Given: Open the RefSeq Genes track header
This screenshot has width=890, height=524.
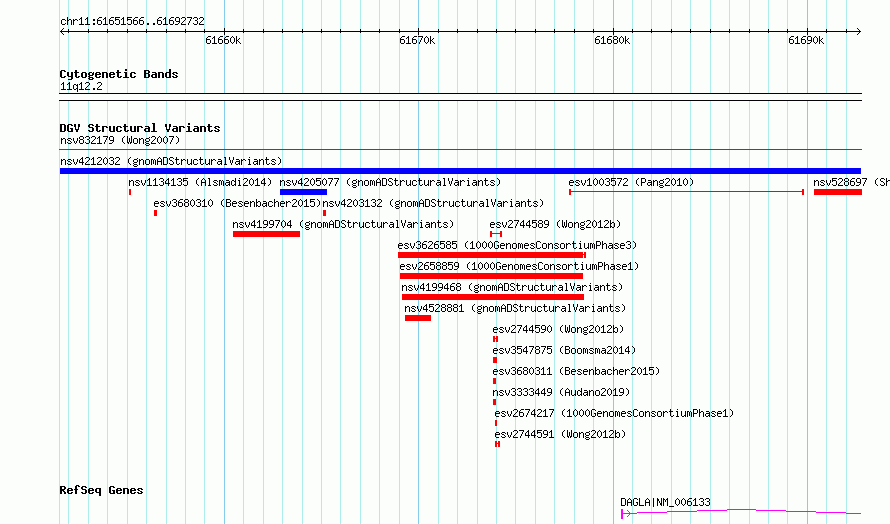Looking at the screenshot, I should (101, 490).
